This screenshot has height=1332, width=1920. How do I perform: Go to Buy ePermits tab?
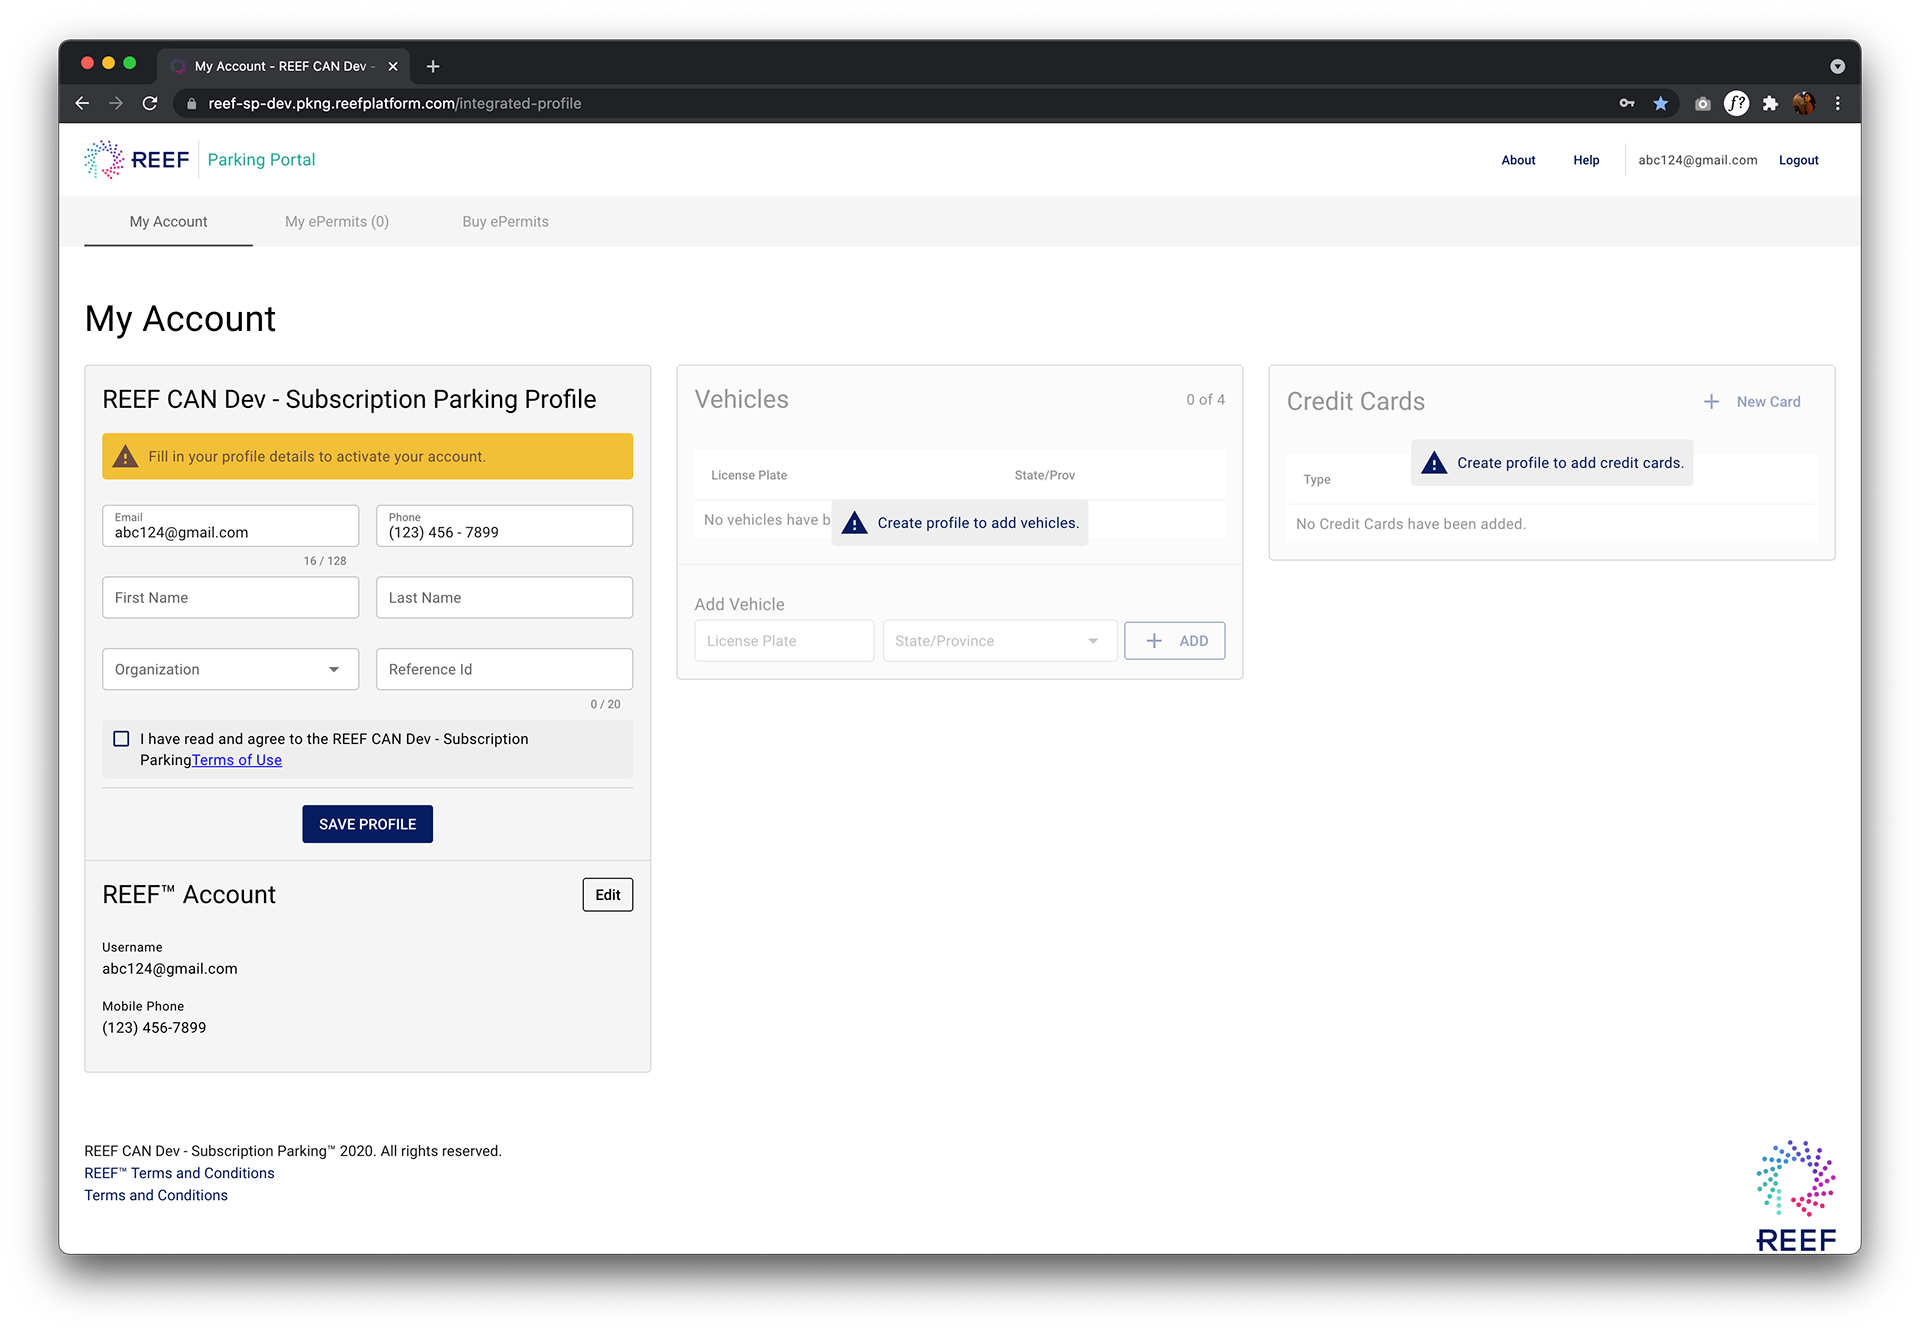tap(505, 222)
